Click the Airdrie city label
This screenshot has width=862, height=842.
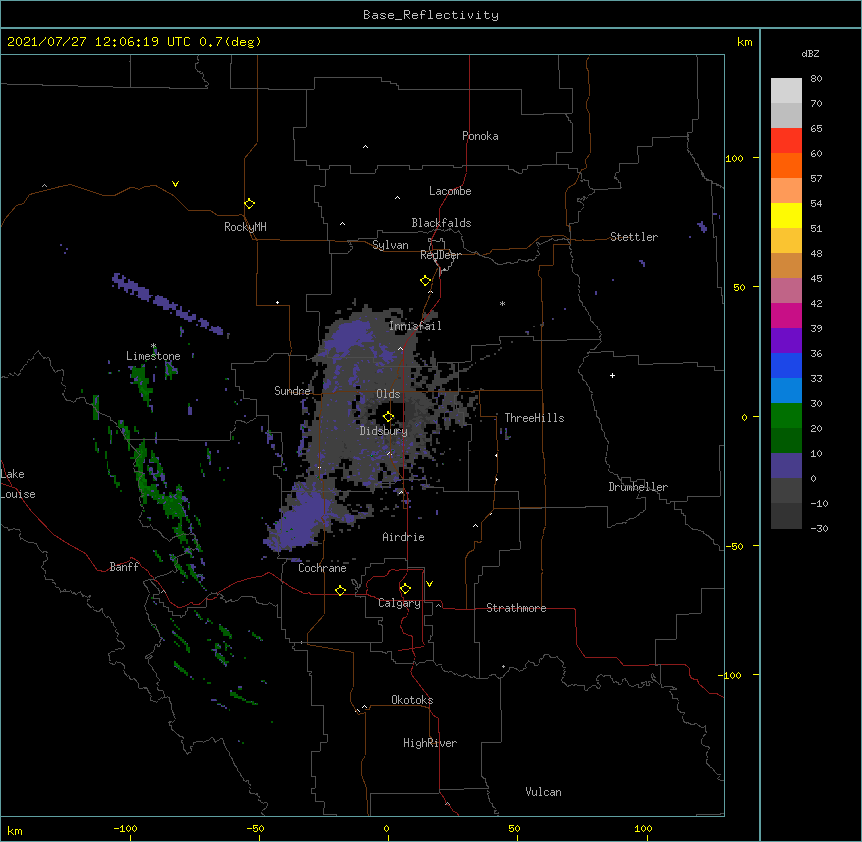point(404,537)
